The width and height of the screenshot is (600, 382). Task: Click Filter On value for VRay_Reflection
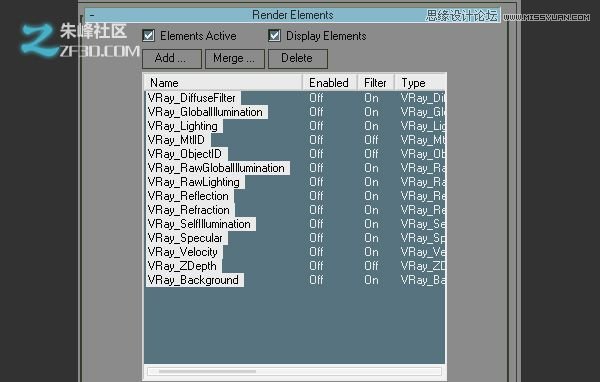[x=372, y=196]
